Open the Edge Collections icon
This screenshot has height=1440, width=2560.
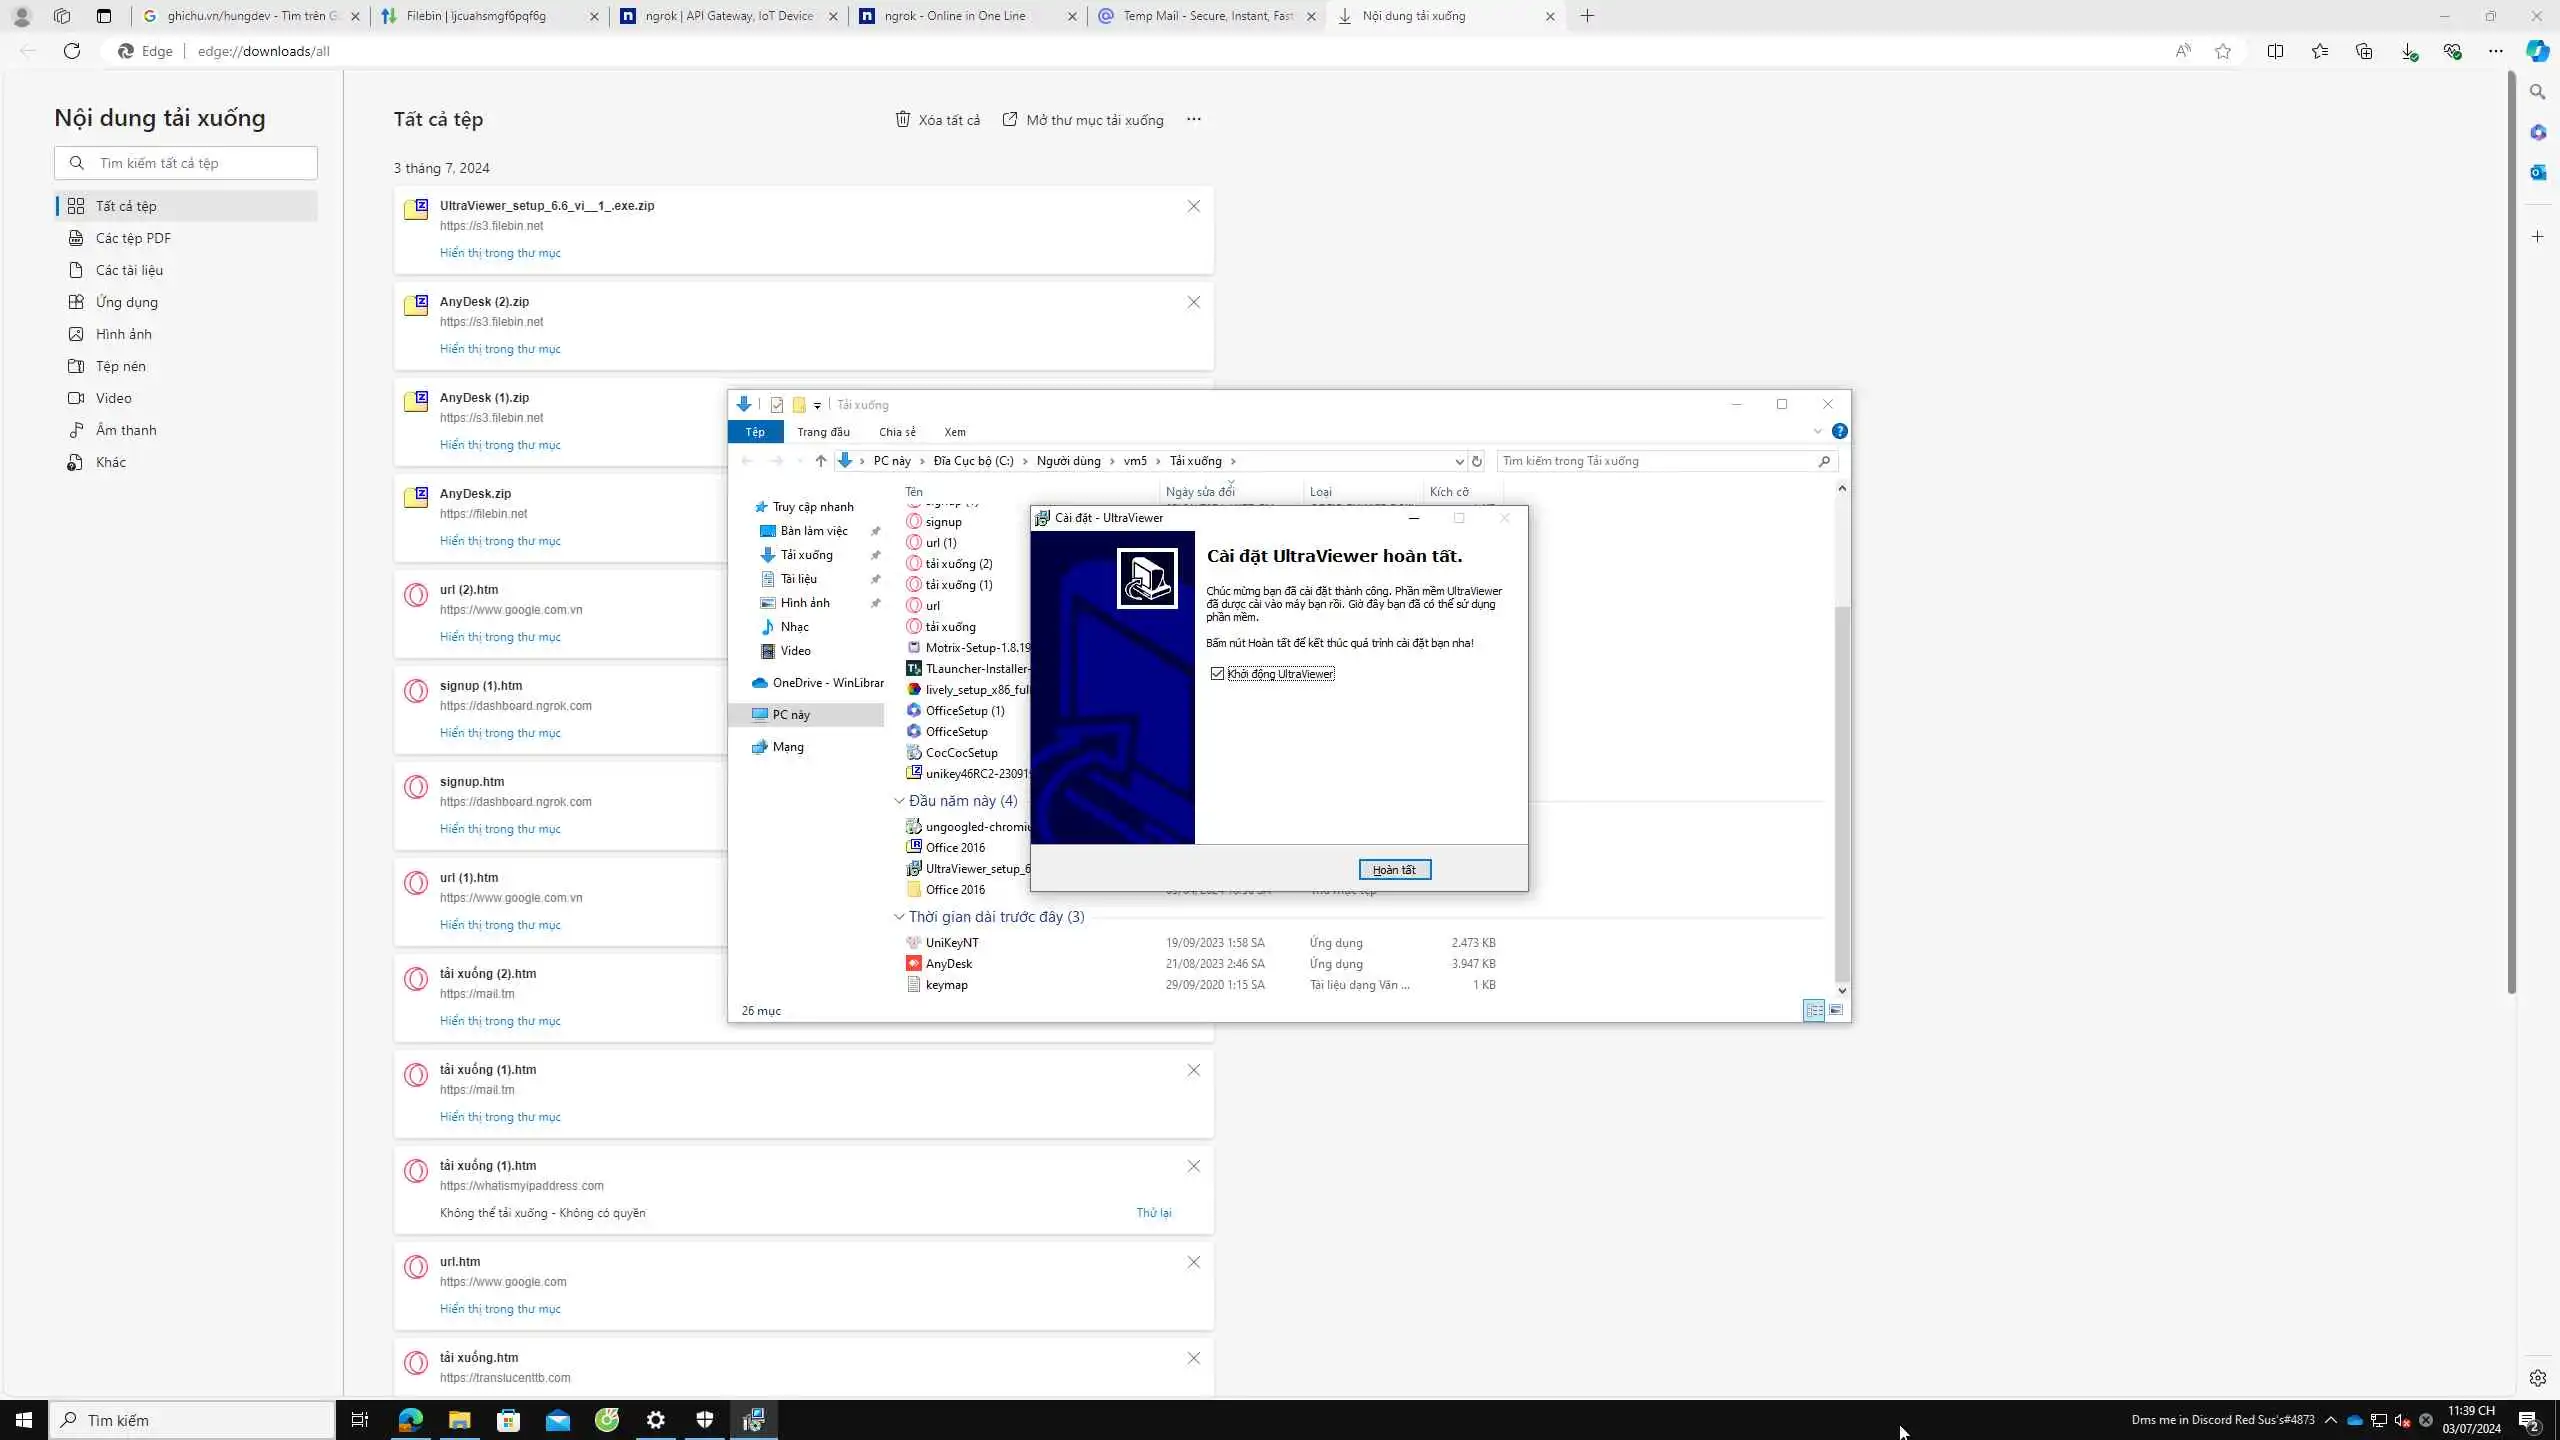(2364, 51)
